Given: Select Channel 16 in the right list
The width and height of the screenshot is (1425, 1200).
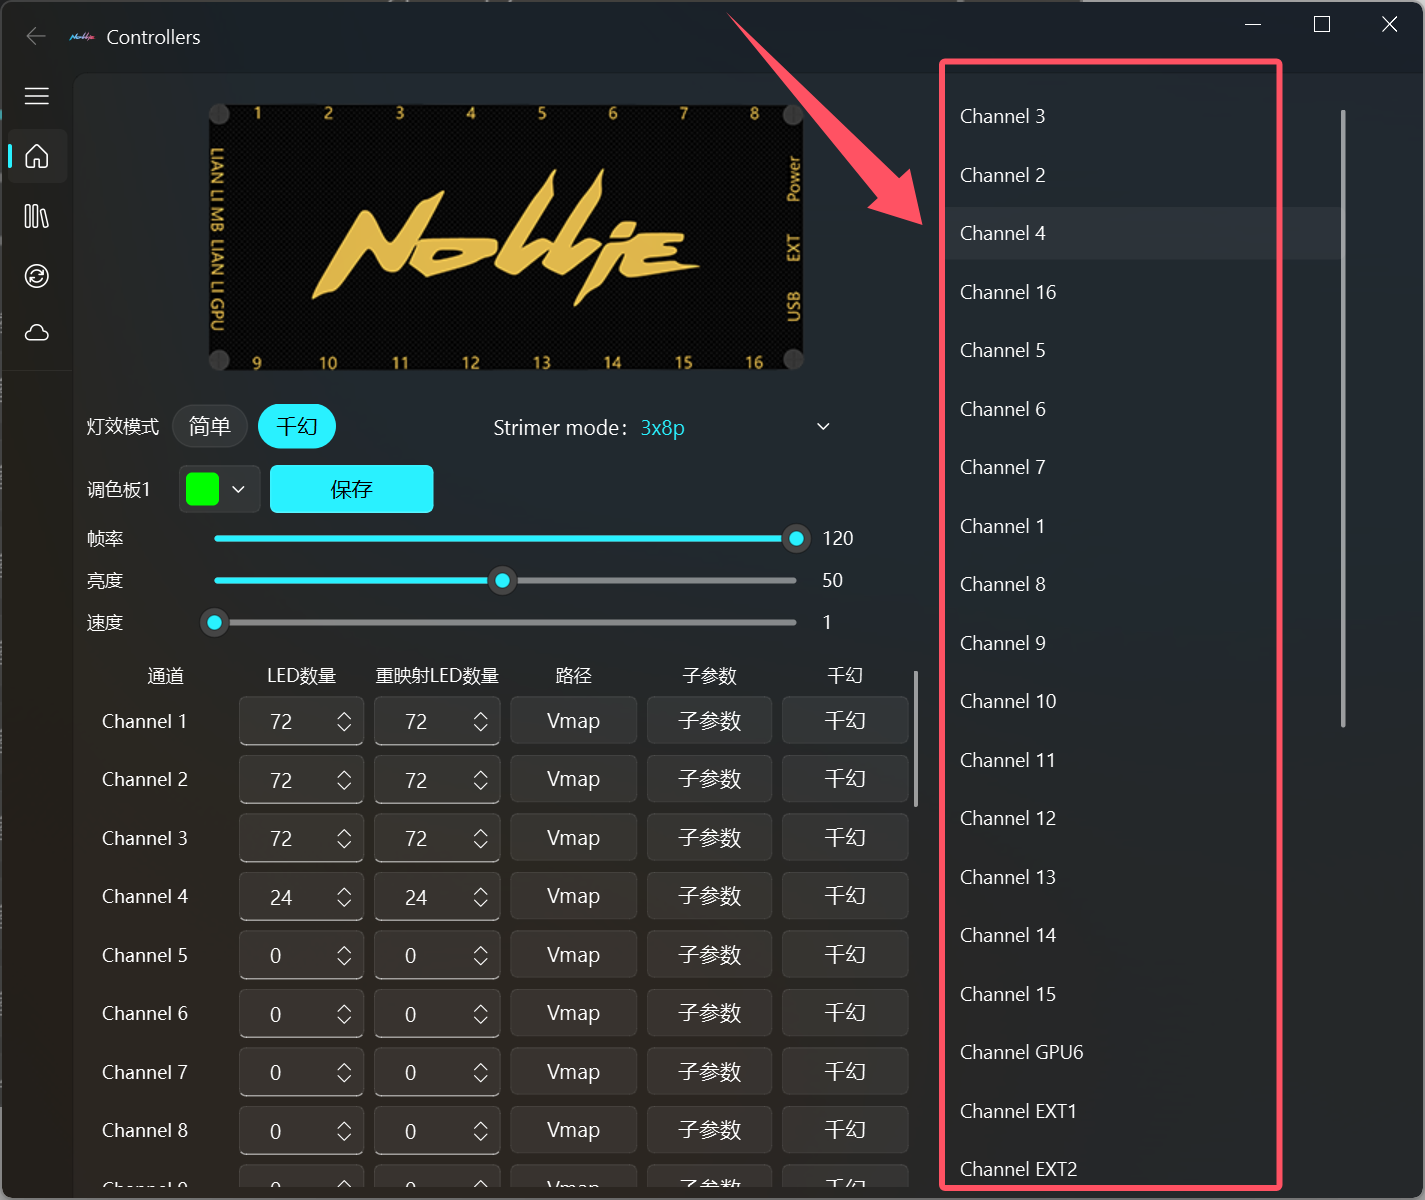Looking at the screenshot, I should 1142,292.
